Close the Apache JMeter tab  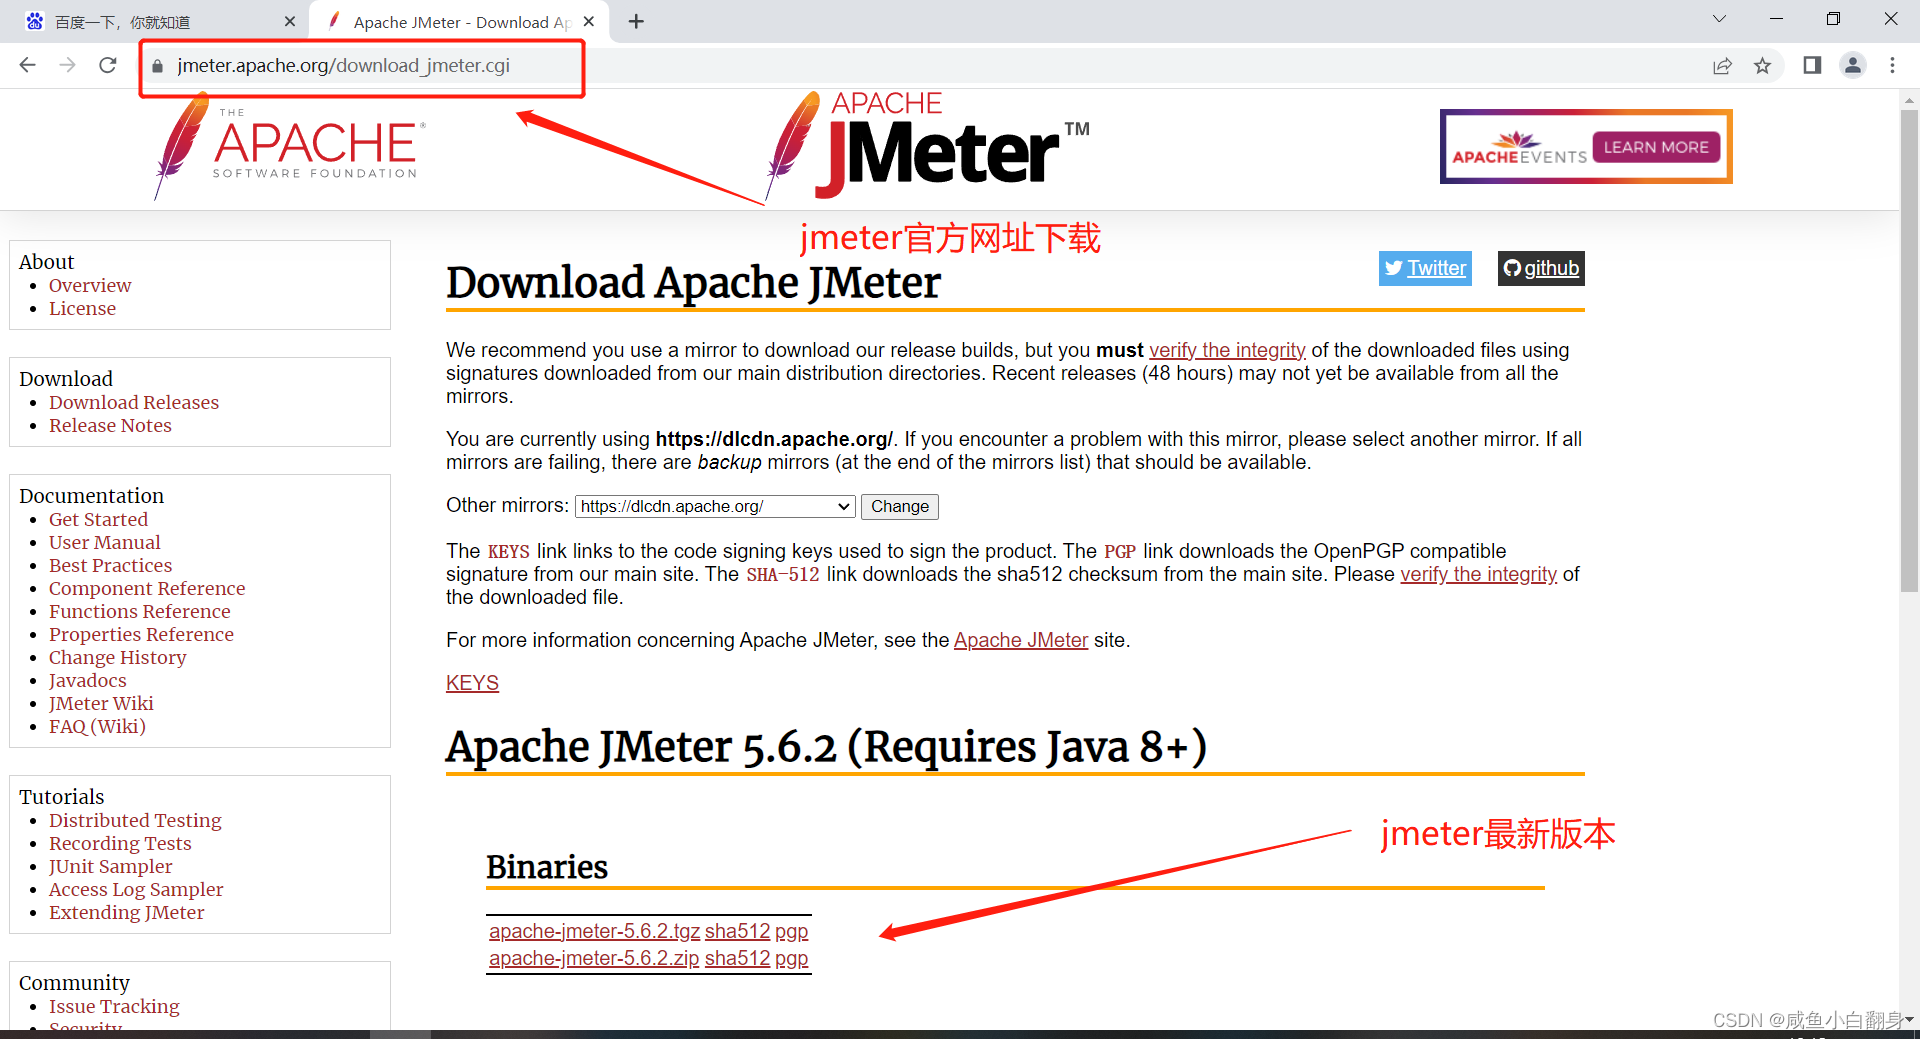coord(589,21)
